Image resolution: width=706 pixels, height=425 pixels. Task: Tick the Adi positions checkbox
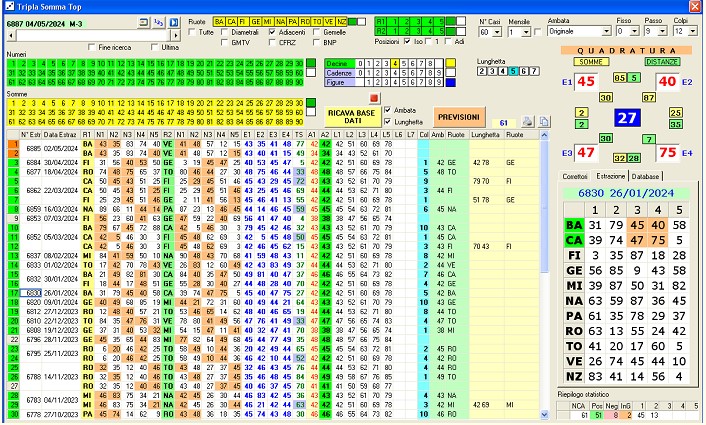click(x=448, y=41)
